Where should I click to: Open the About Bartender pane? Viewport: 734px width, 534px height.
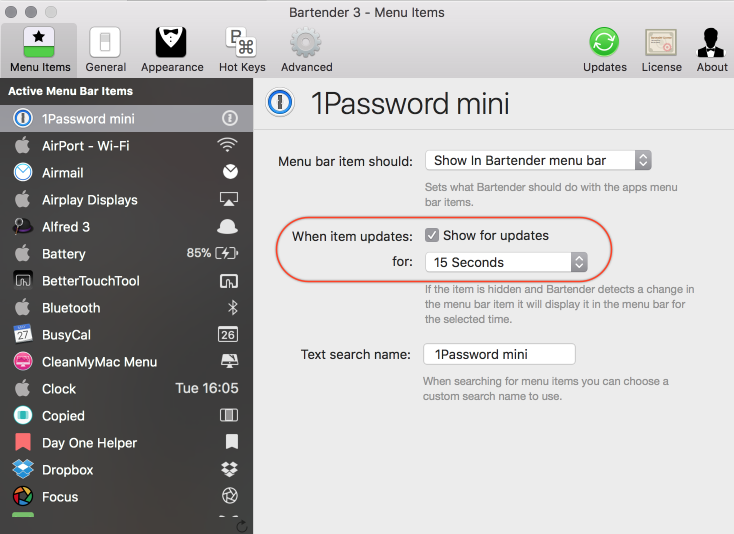point(712,50)
